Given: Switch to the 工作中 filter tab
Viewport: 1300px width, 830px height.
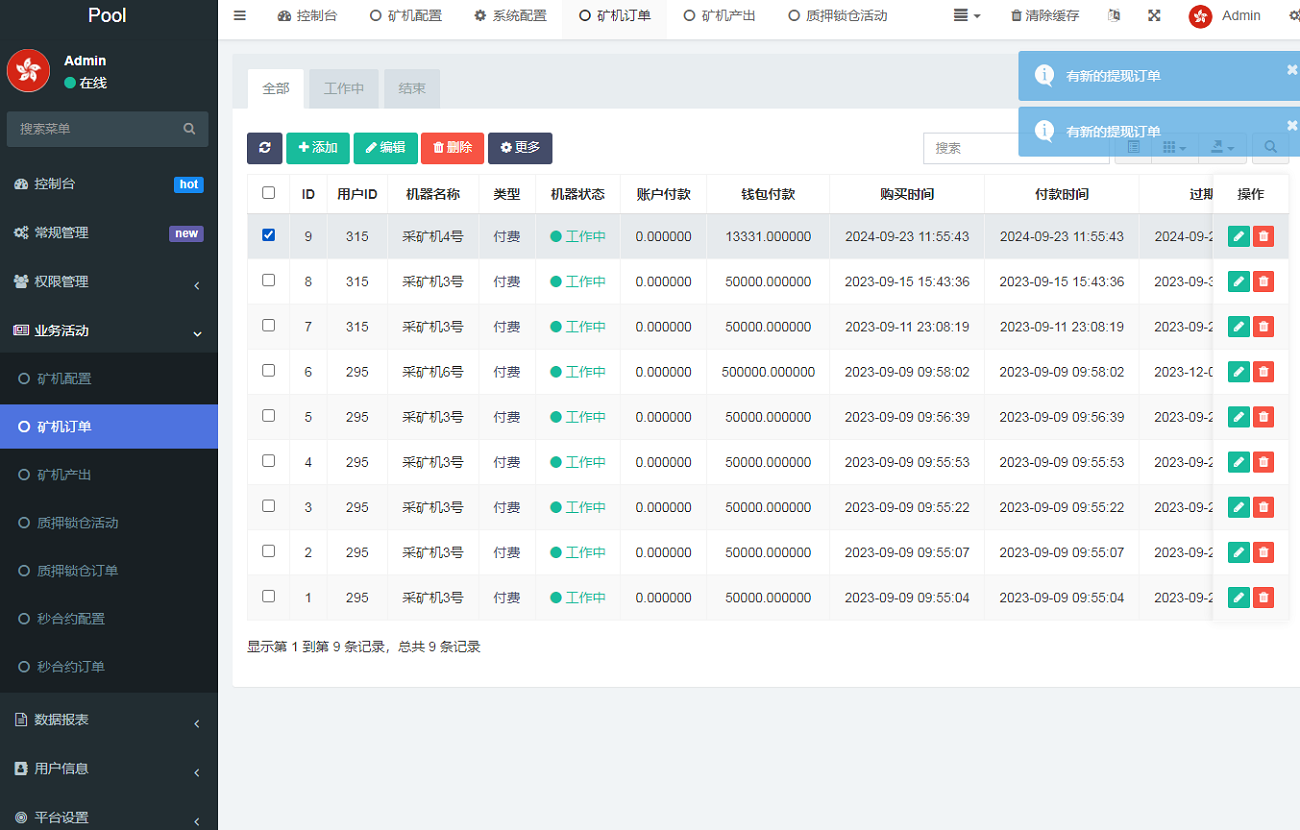Looking at the screenshot, I should click(343, 89).
